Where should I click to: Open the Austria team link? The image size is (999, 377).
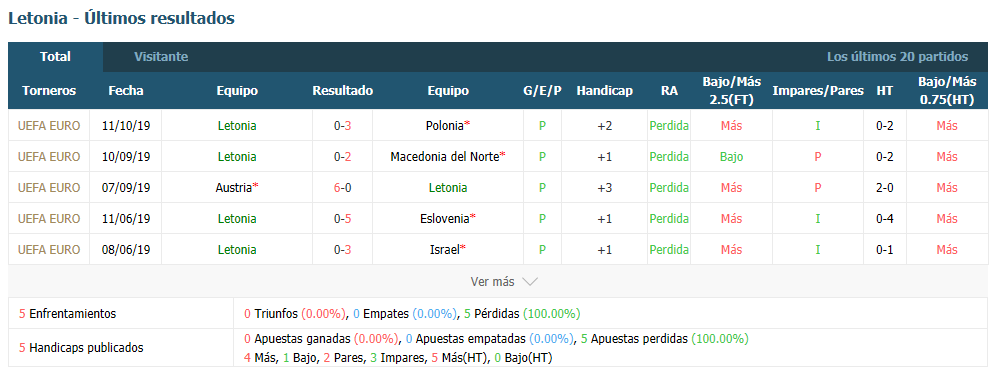tap(234, 188)
